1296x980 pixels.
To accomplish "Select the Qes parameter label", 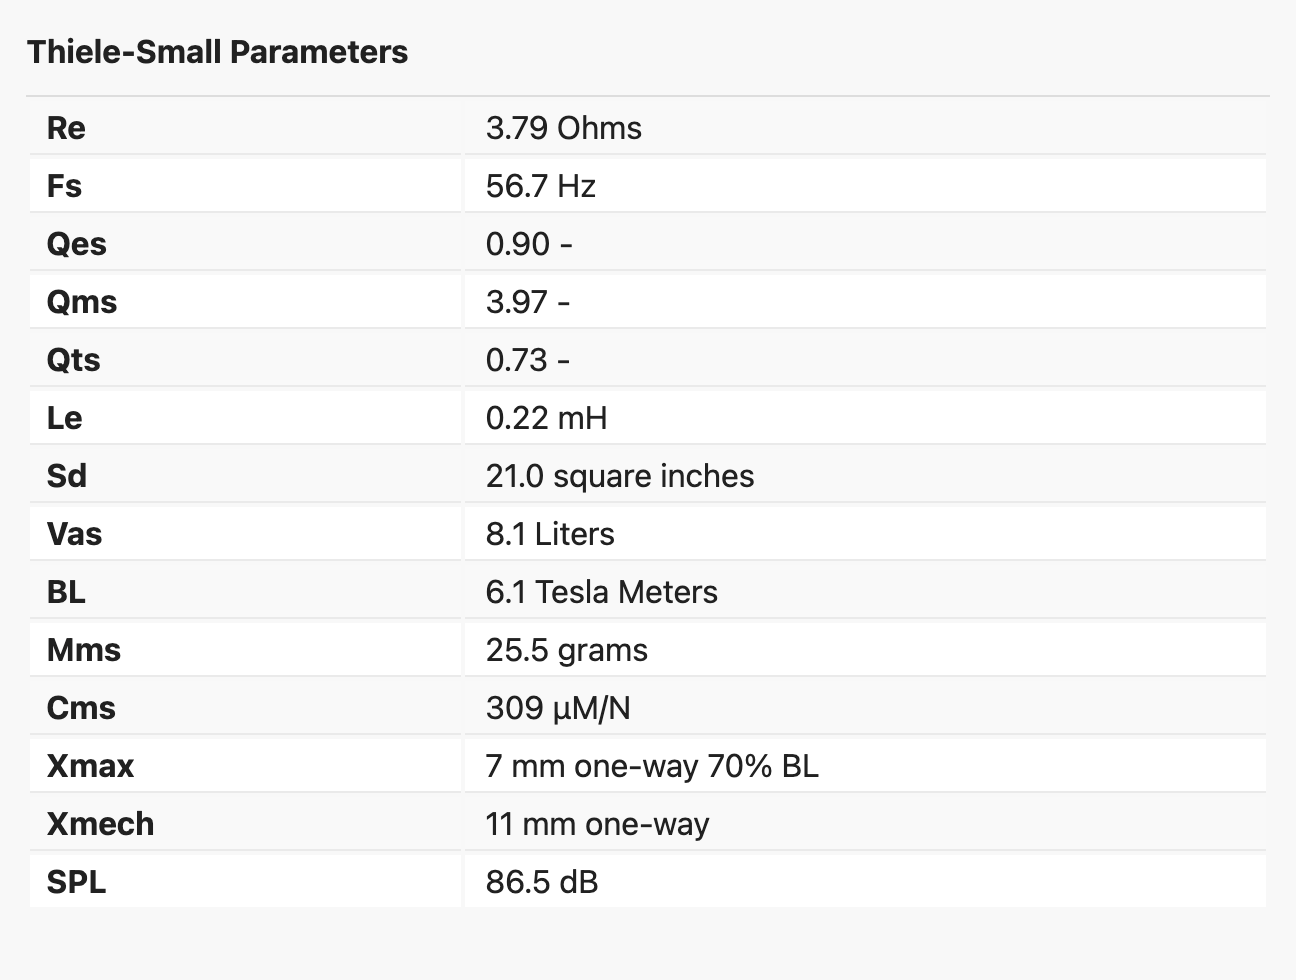I will point(76,244).
